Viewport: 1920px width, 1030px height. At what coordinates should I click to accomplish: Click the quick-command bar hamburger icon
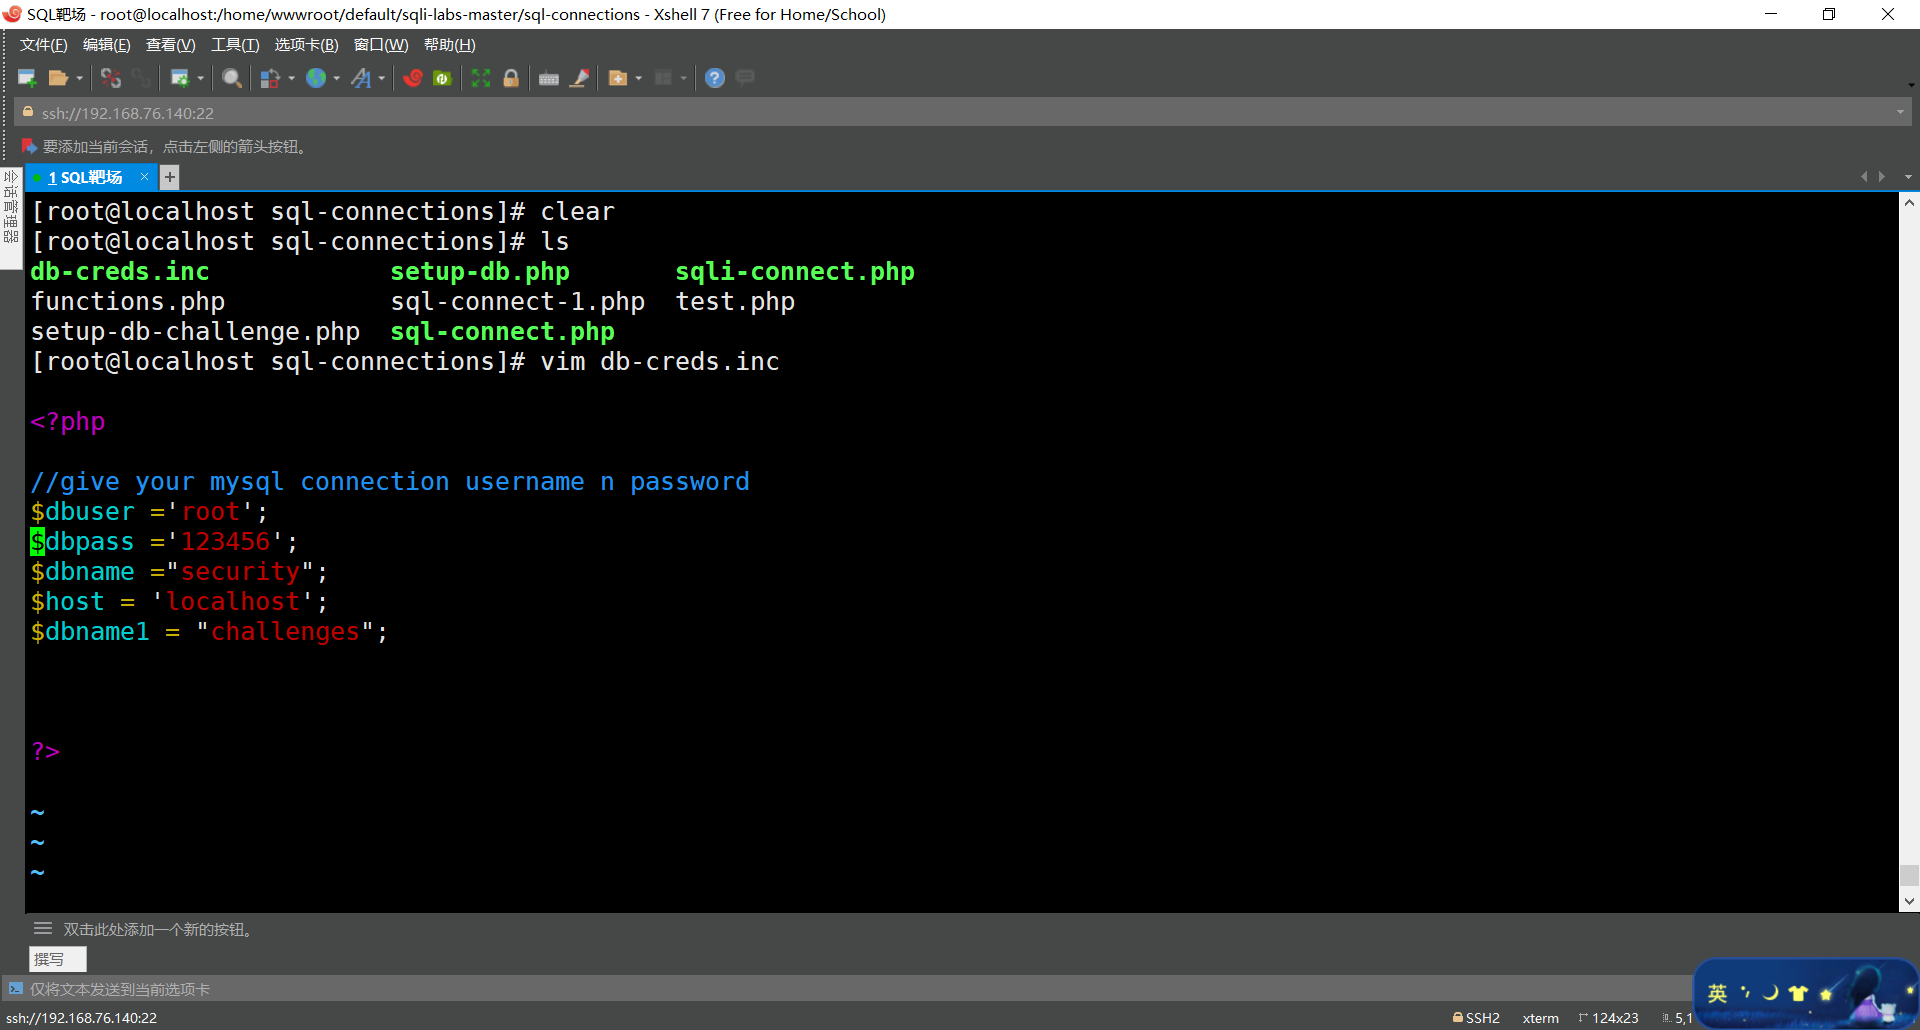pyautogui.click(x=43, y=929)
